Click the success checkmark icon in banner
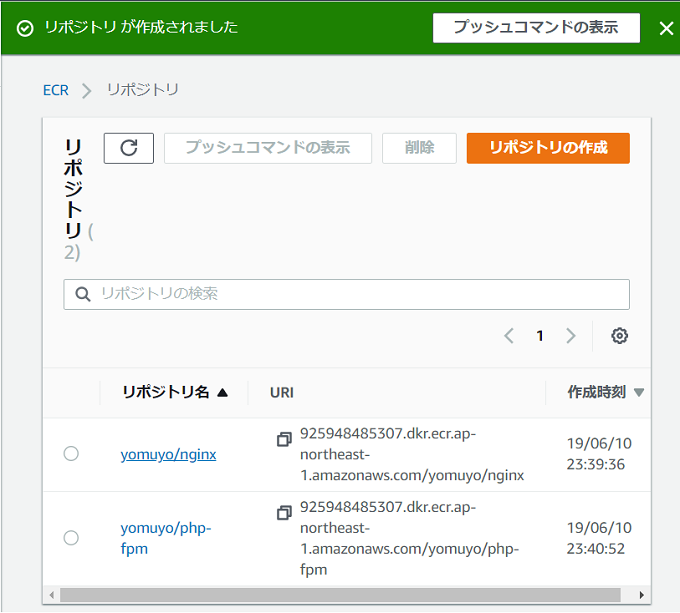The width and height of the screenshot is (680, 613). click(x=25, y=29)
